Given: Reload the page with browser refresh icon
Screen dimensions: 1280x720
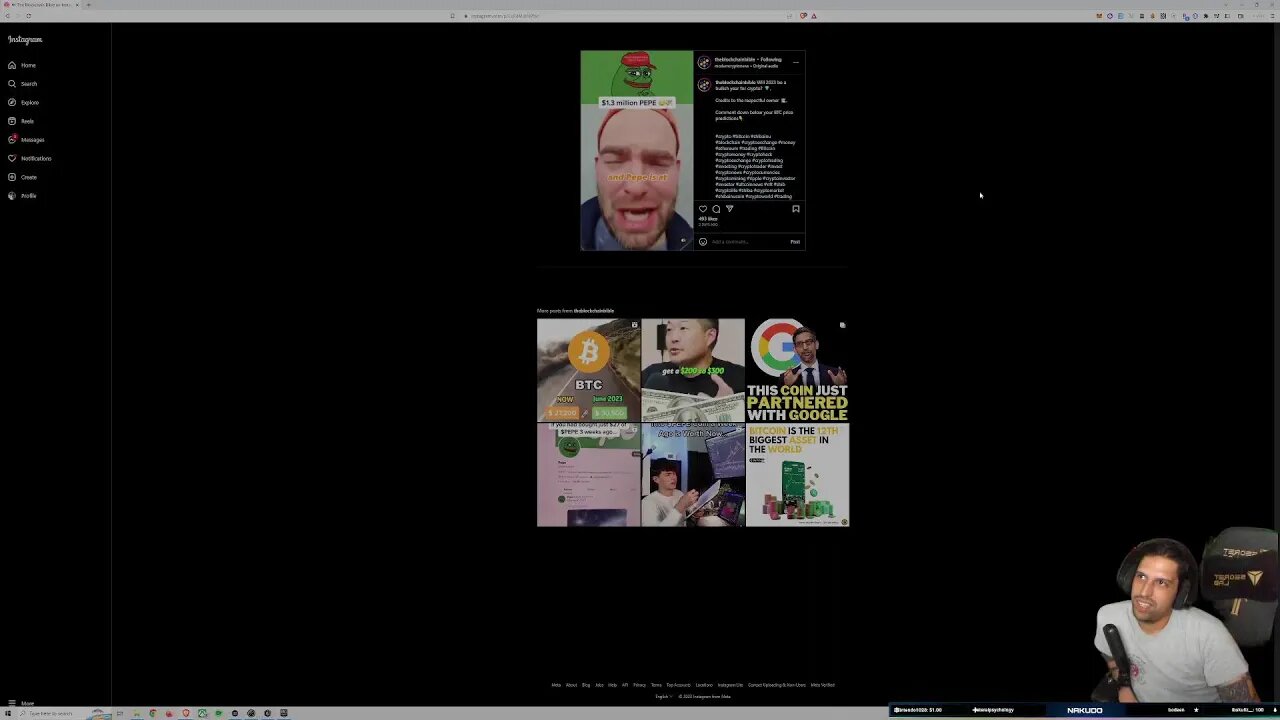Looking at the screenshot, I should (x=28, y=15).
